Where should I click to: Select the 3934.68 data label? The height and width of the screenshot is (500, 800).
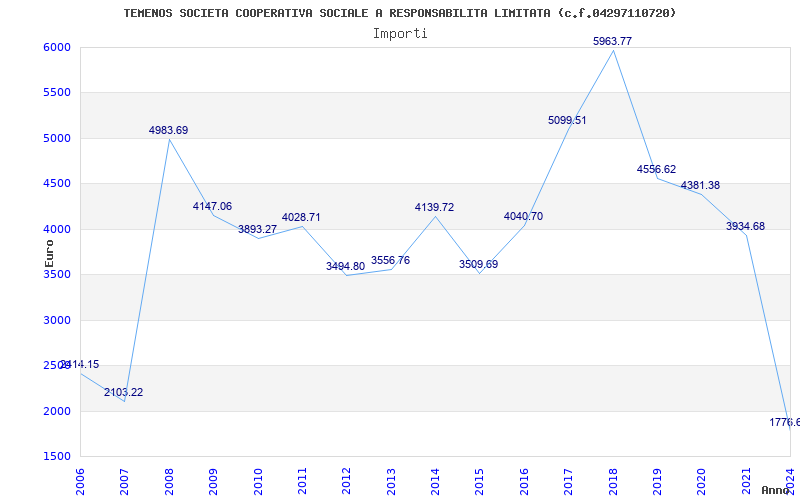[x=745, y=226]
